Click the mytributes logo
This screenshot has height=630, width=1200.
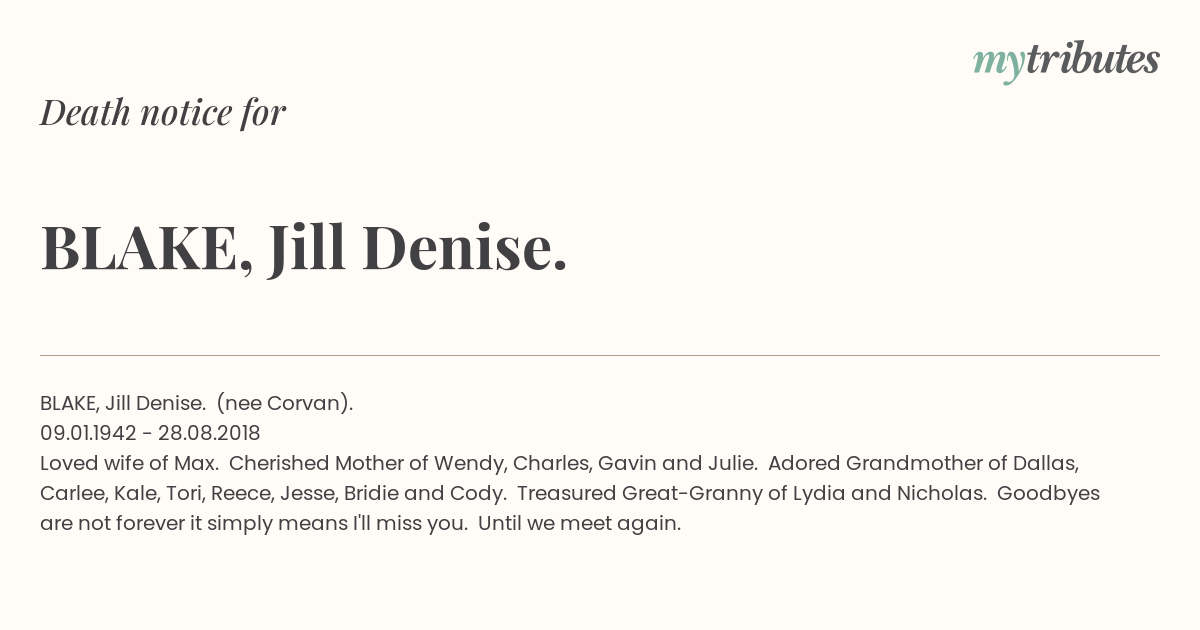(x=1066, y=61)
